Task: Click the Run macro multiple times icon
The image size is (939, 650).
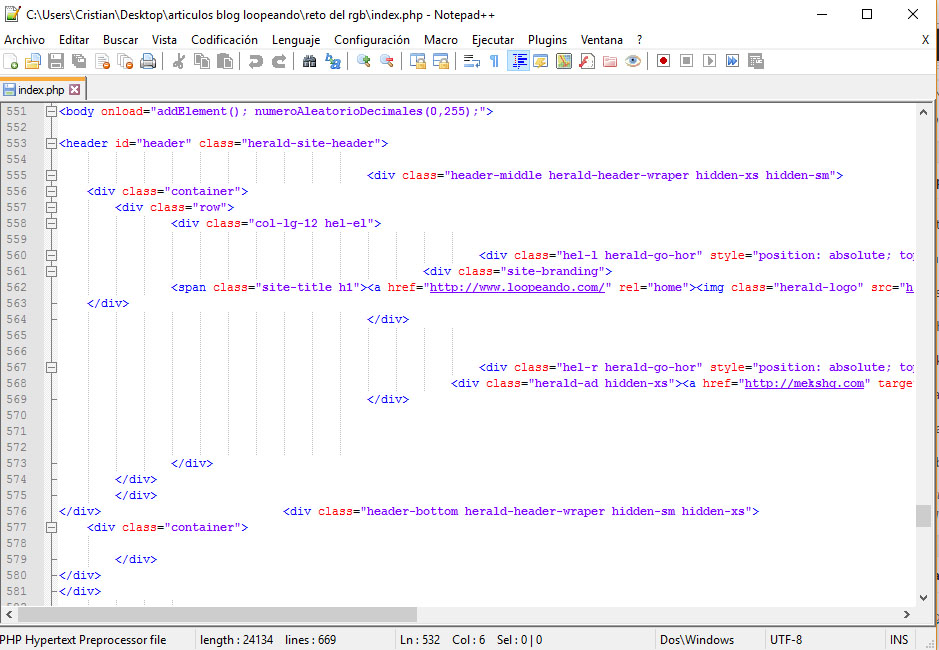Action: [x=732, y=61]
